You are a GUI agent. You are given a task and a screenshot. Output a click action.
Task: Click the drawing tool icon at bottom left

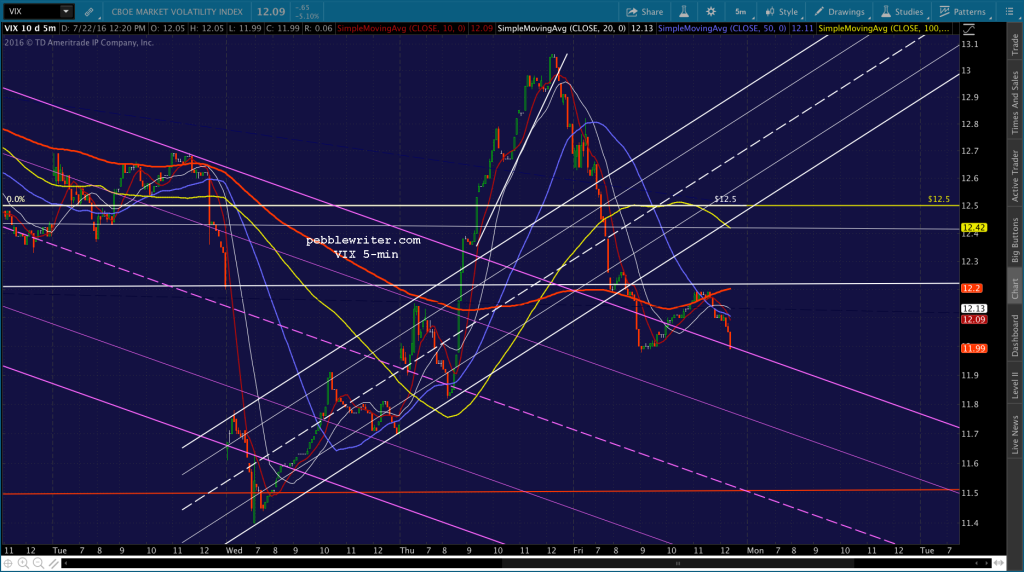click(x=54, y=563)
